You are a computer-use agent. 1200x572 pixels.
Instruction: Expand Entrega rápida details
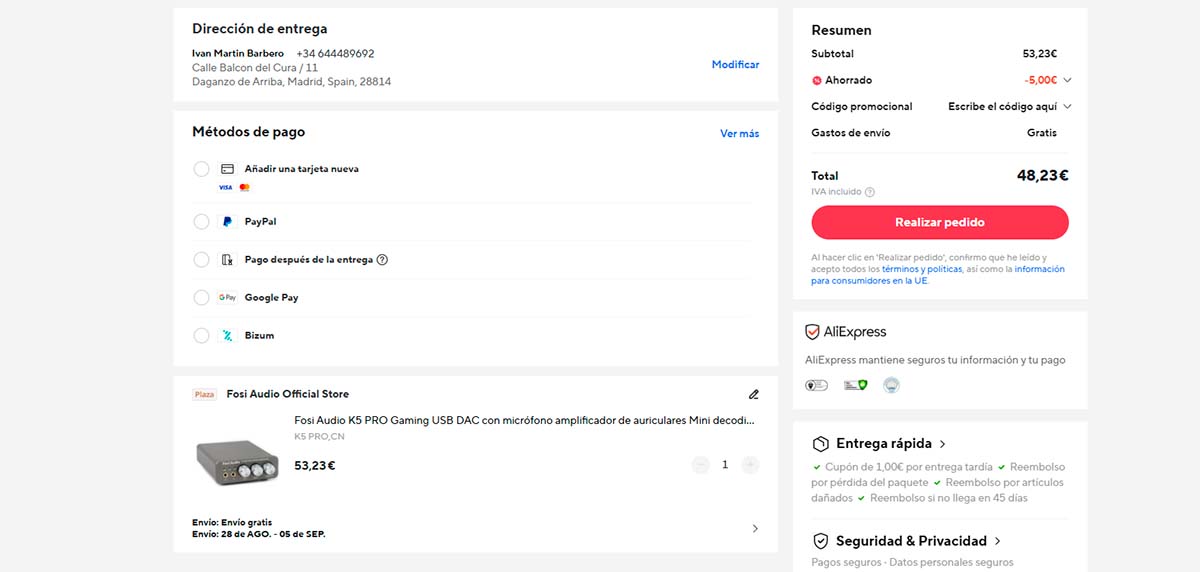pos(943,444)
